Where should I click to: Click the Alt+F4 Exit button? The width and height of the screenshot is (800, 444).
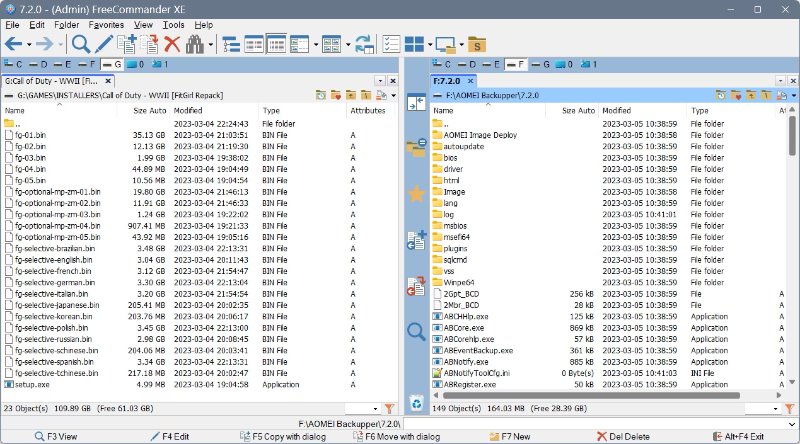[738, 436]
